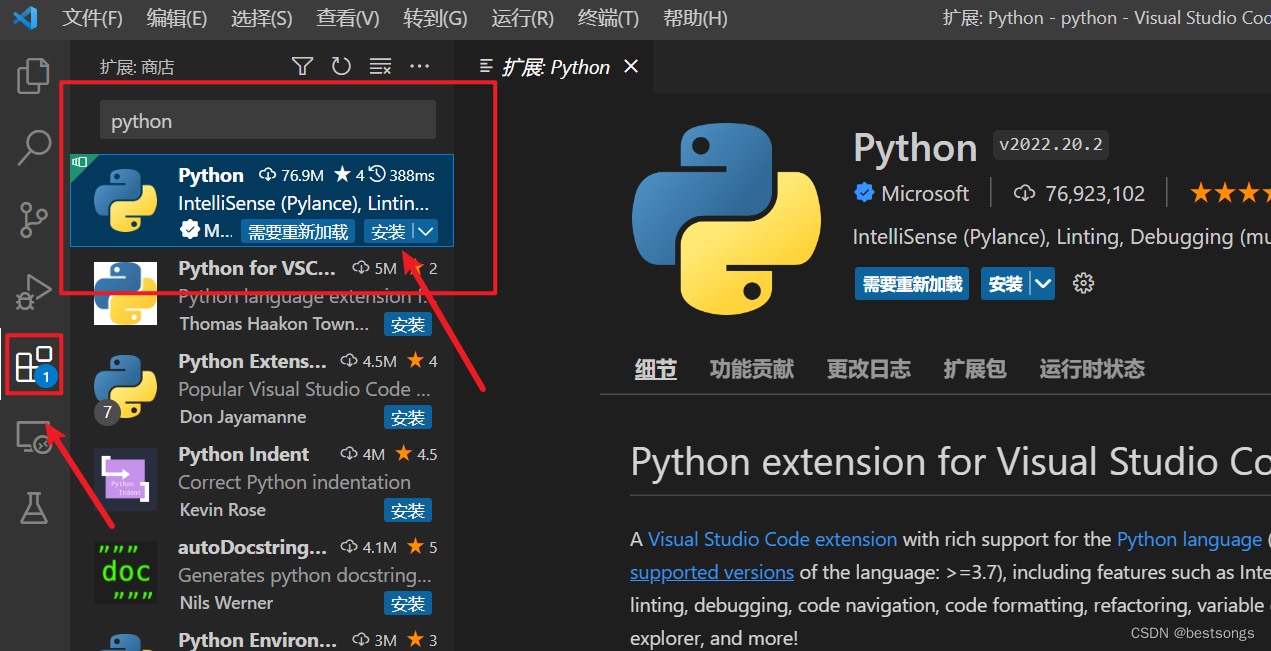Refresh the extensions list
The height and width of the screenshot is (651, 1271).
[x=341, y=66]
